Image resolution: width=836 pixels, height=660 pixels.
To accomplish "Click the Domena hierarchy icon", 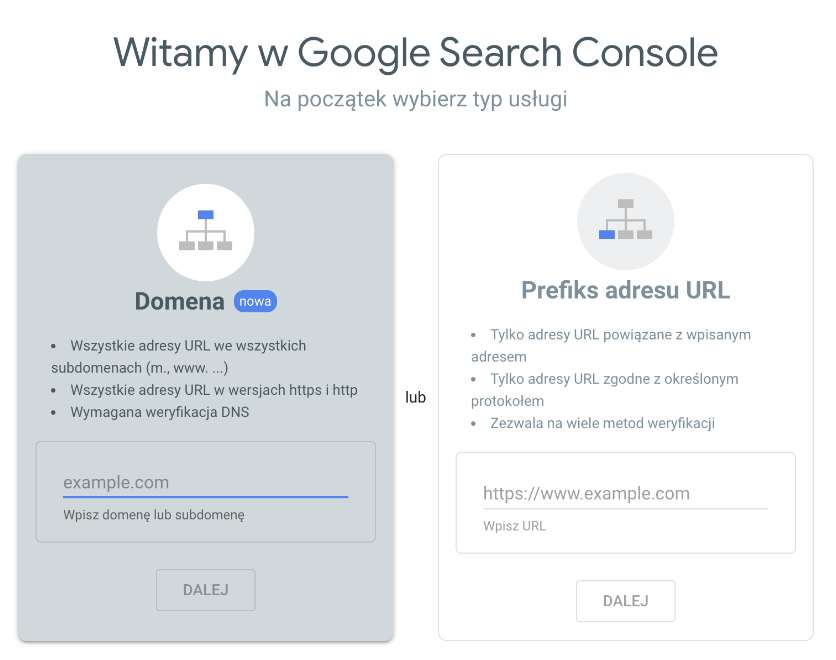I will tap(205, 231).
